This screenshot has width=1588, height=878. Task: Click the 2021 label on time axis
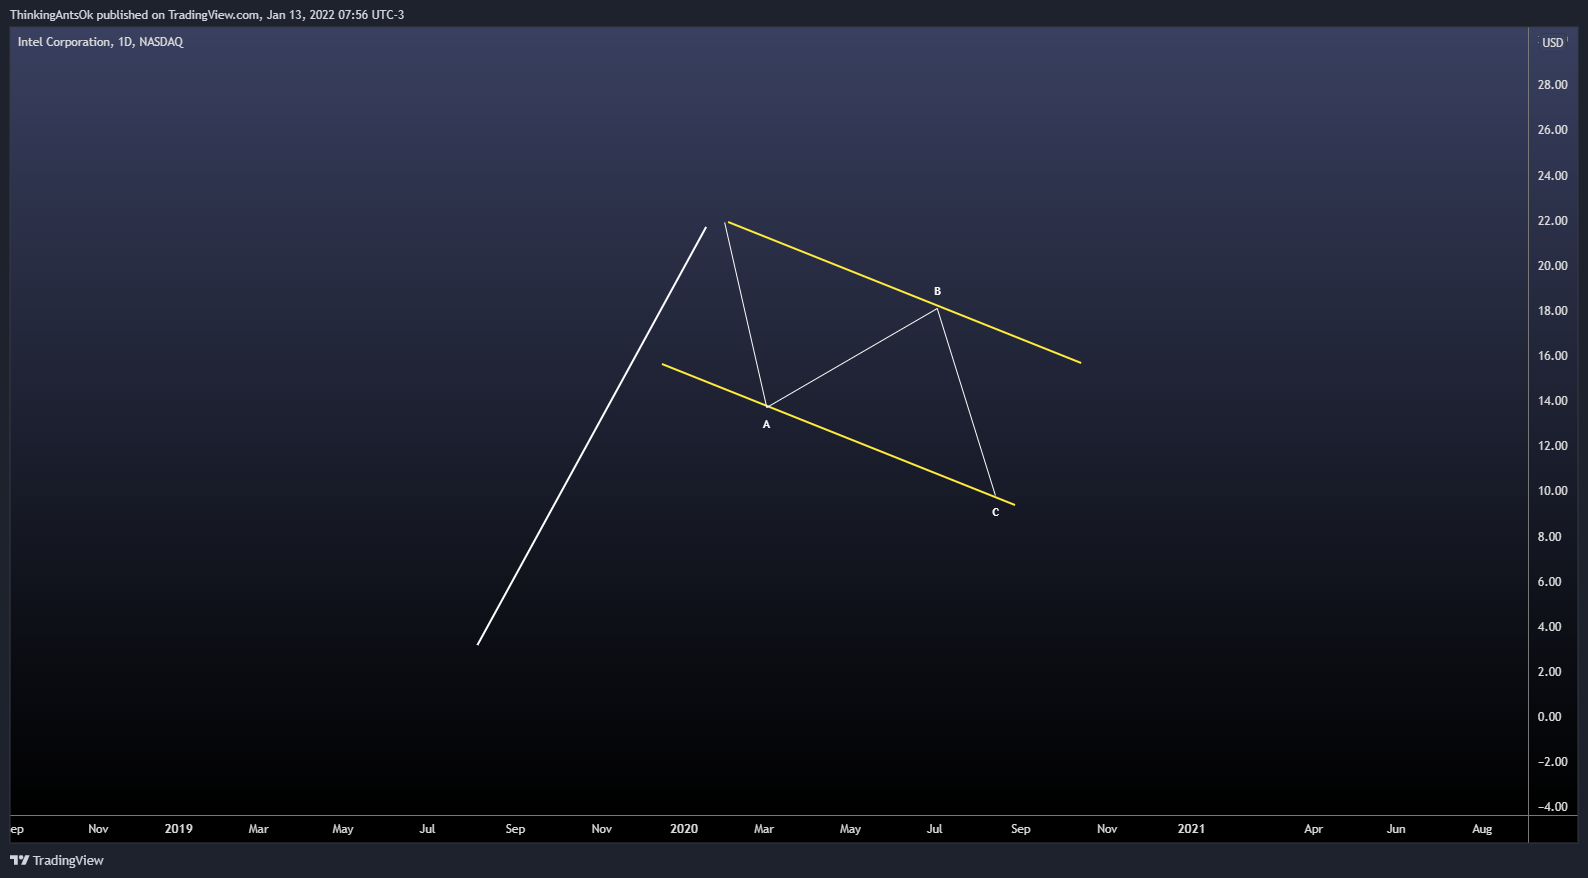coord(1191,829)
